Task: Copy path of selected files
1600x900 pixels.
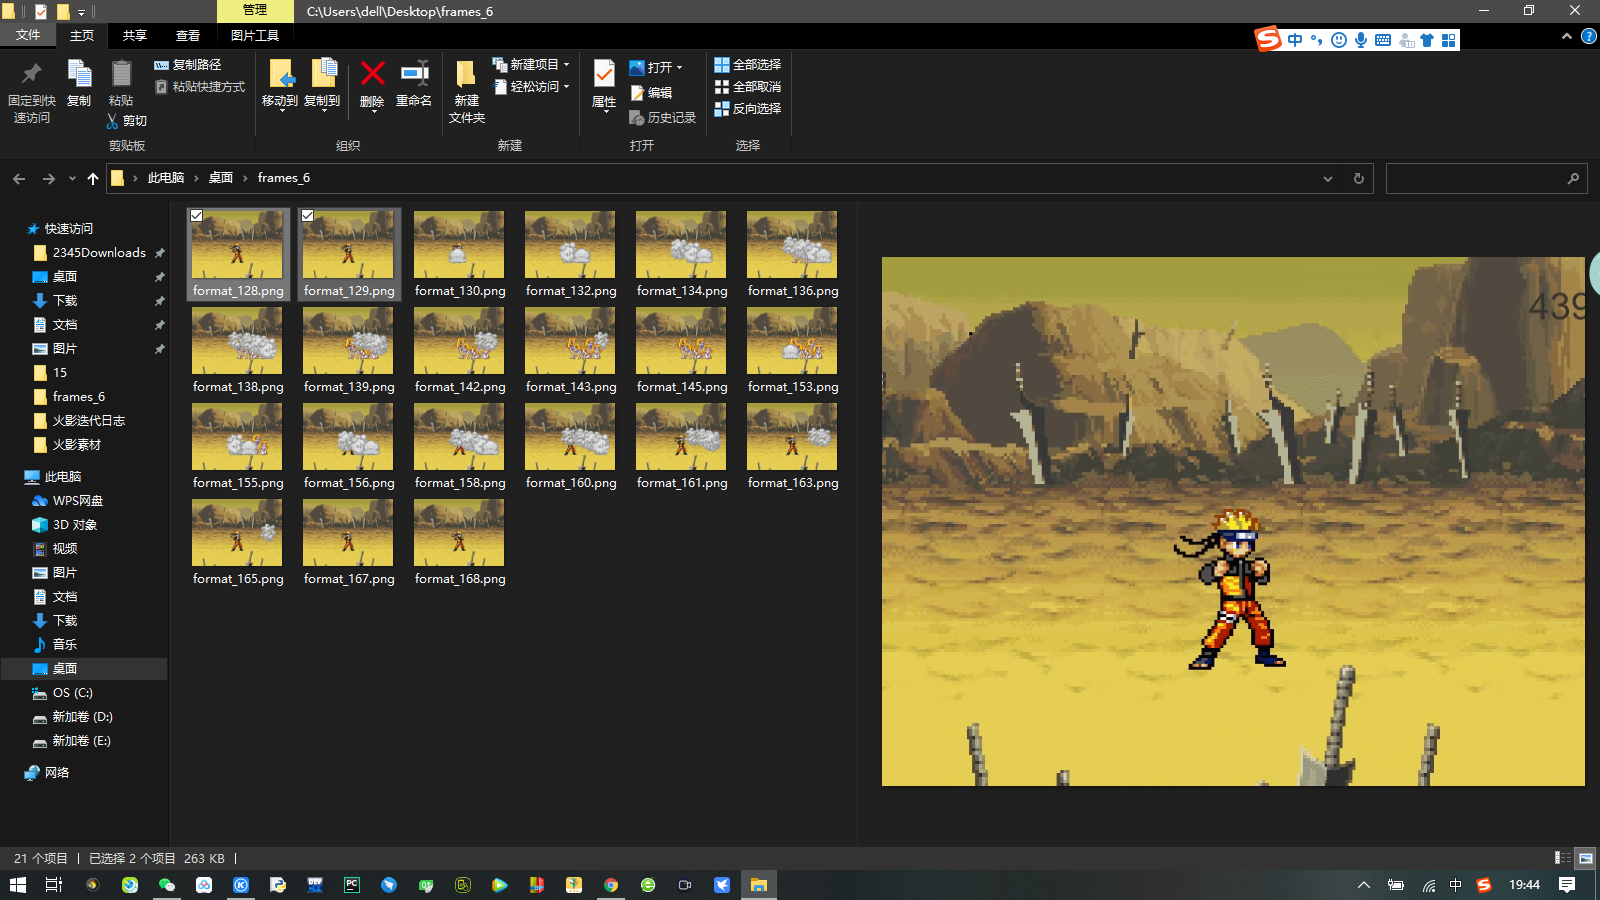Action: coord(188,65)
